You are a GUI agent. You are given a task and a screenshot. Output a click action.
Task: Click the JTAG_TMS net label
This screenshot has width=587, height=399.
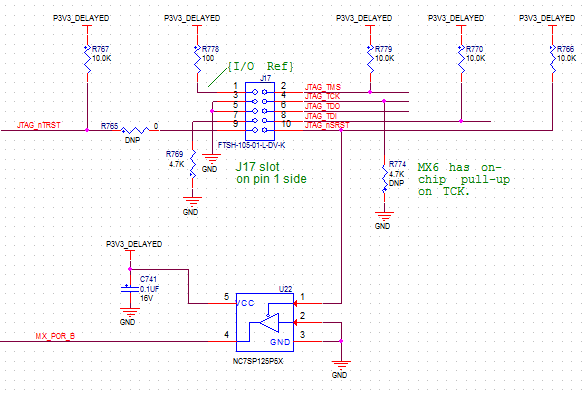point(323,87)
